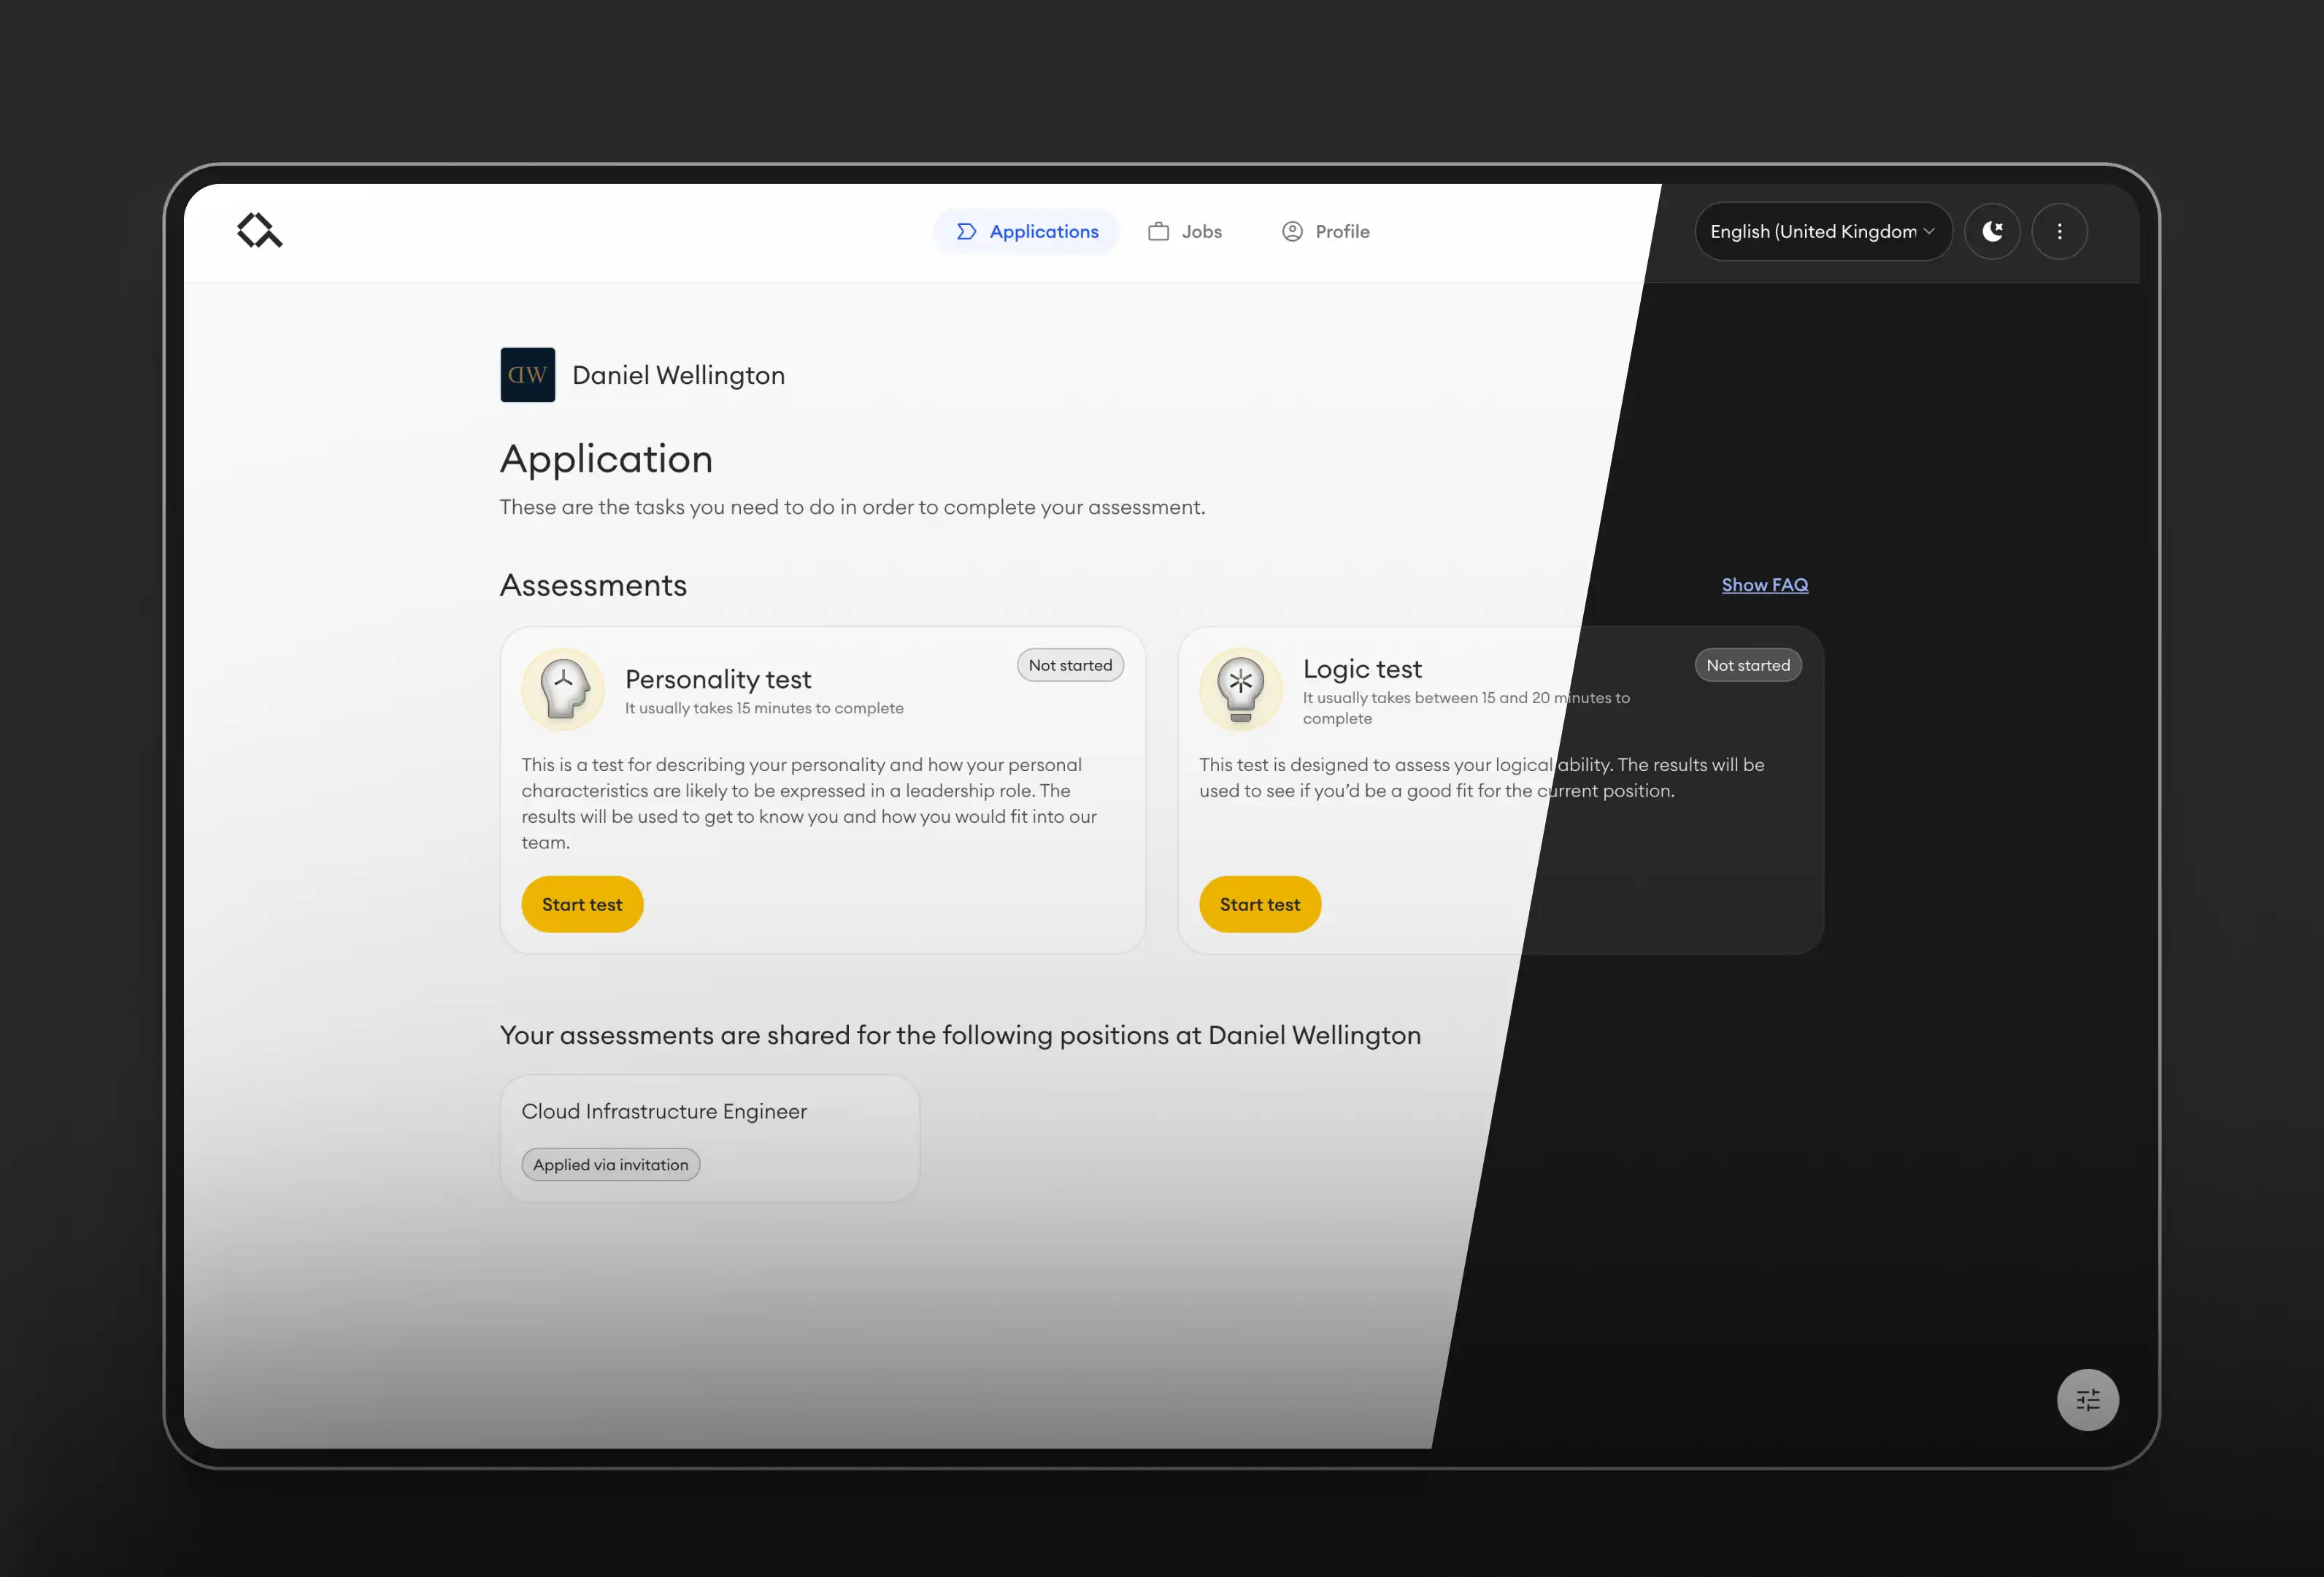The height and width of the screenshot is (1577, 2324).
Task: Open the Applications tab
Action: pyautogui.click(x=1027, y=231)
